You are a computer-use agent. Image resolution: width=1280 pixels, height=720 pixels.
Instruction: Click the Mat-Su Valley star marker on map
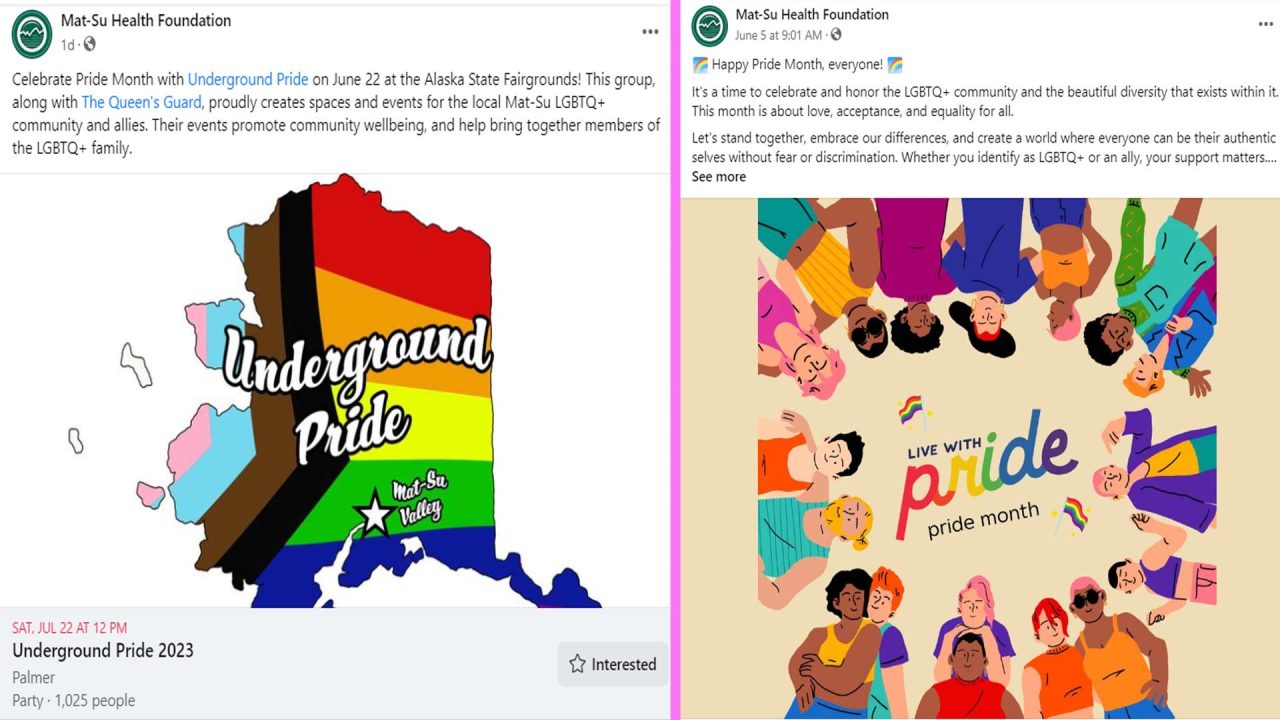(x=375, y=513)
